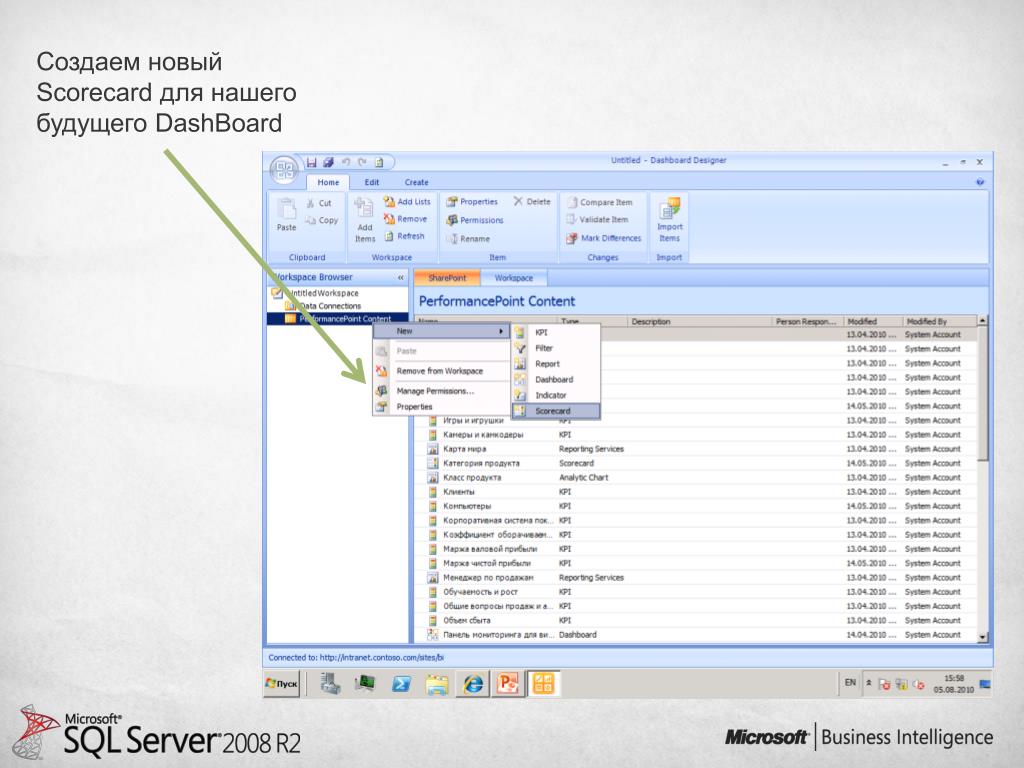Open the Пуск Start button
This screenshot has height=768, width=1024.
(281, 684)
